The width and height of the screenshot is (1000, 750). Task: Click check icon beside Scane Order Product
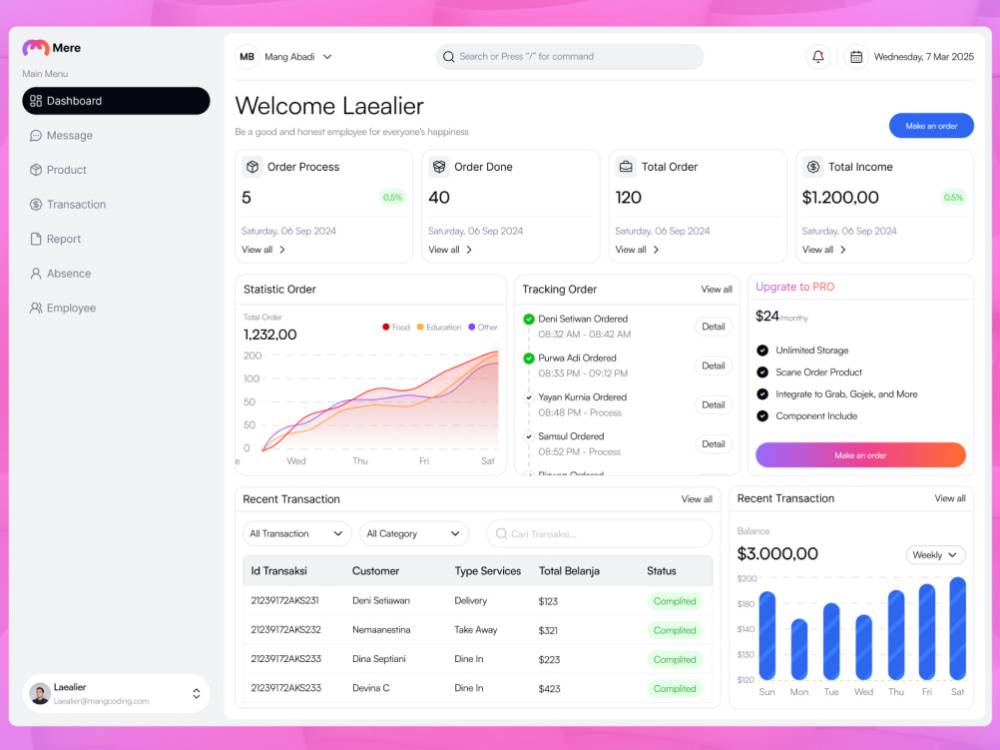pos(762,372)
